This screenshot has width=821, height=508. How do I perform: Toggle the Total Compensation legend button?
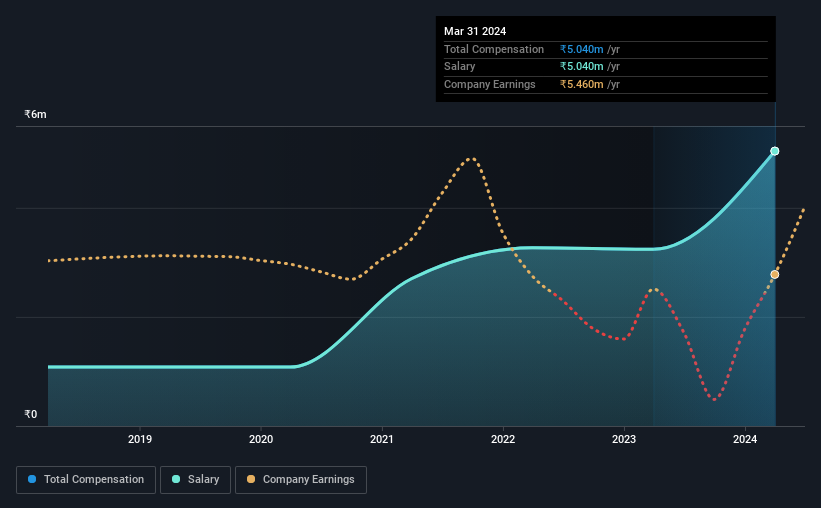(x=86, y=479)
